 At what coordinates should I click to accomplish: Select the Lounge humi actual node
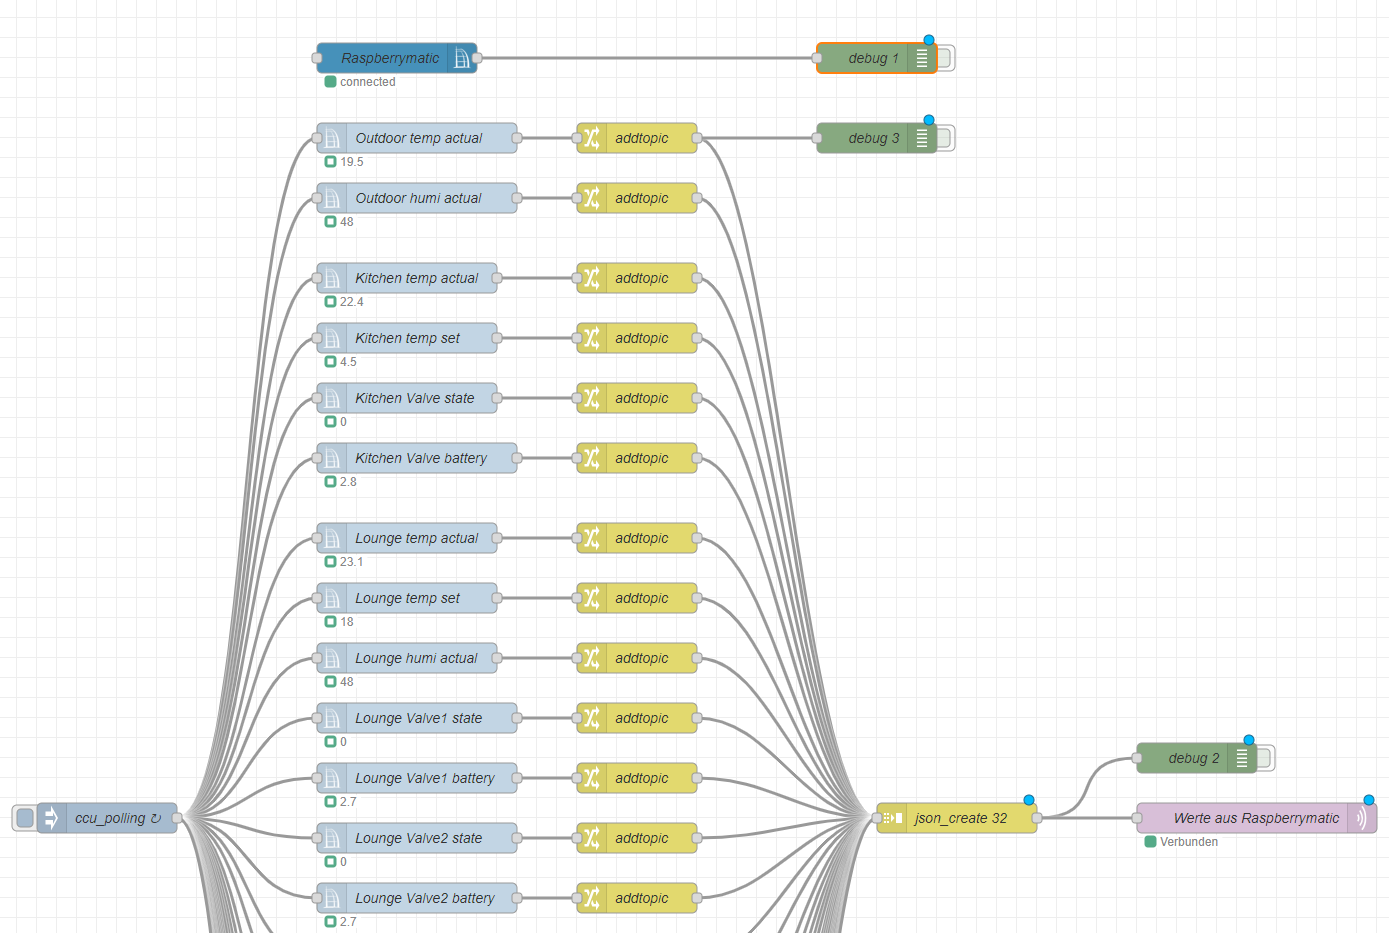tap(416, 658)
